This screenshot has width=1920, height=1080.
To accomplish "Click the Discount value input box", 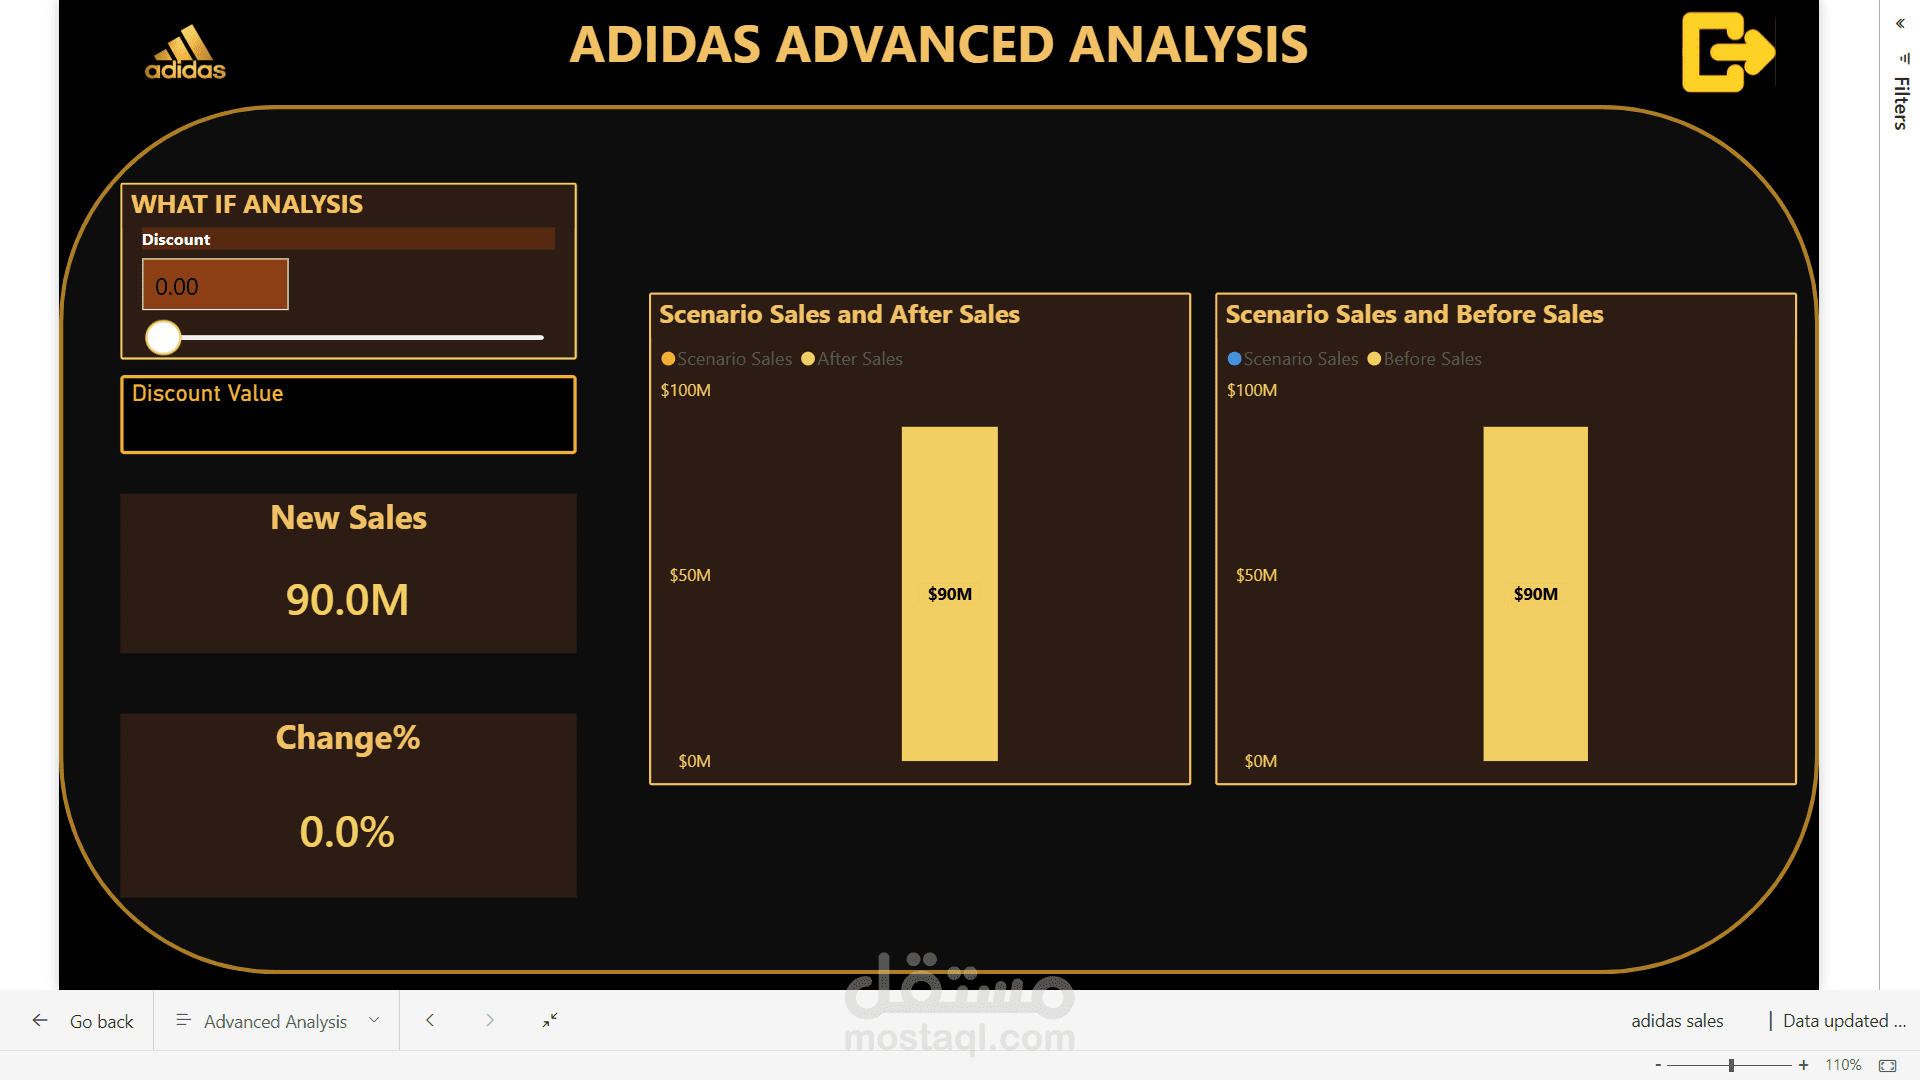I will [215, 285].
